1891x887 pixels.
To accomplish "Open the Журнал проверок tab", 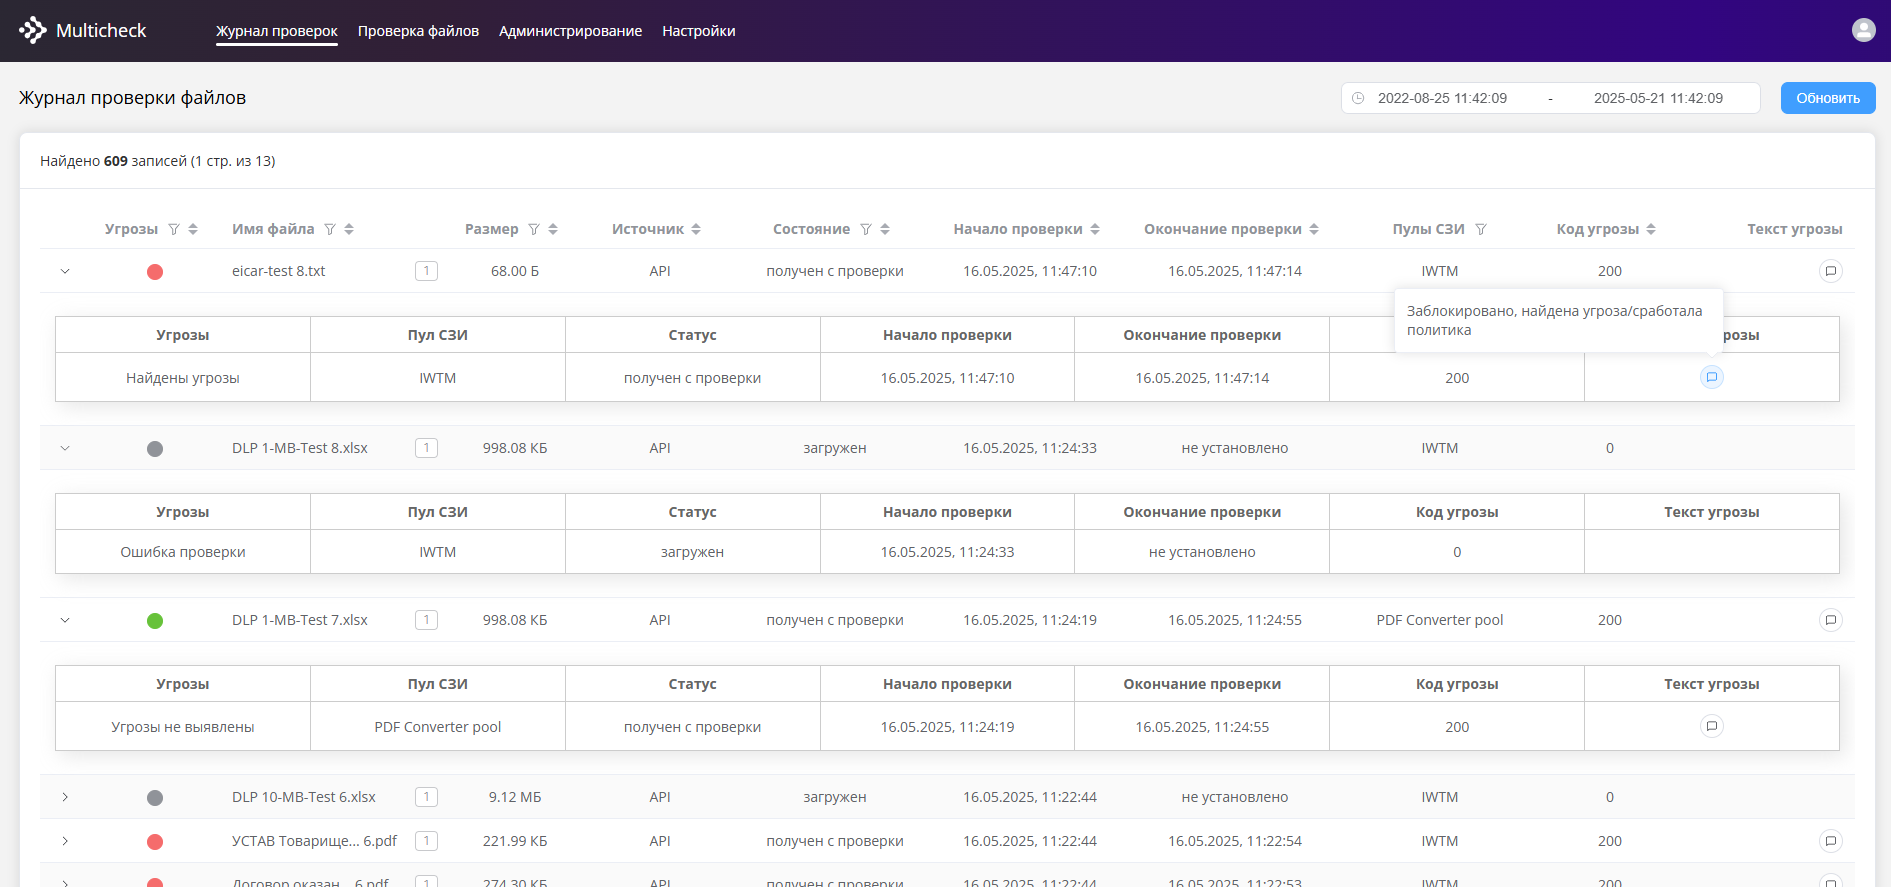I will [277, 31].
